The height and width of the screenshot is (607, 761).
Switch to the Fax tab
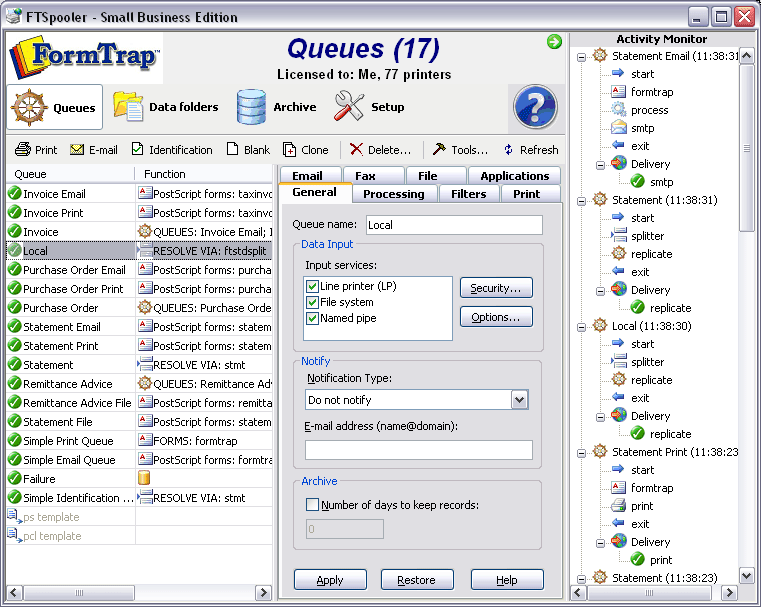[373, 175]
